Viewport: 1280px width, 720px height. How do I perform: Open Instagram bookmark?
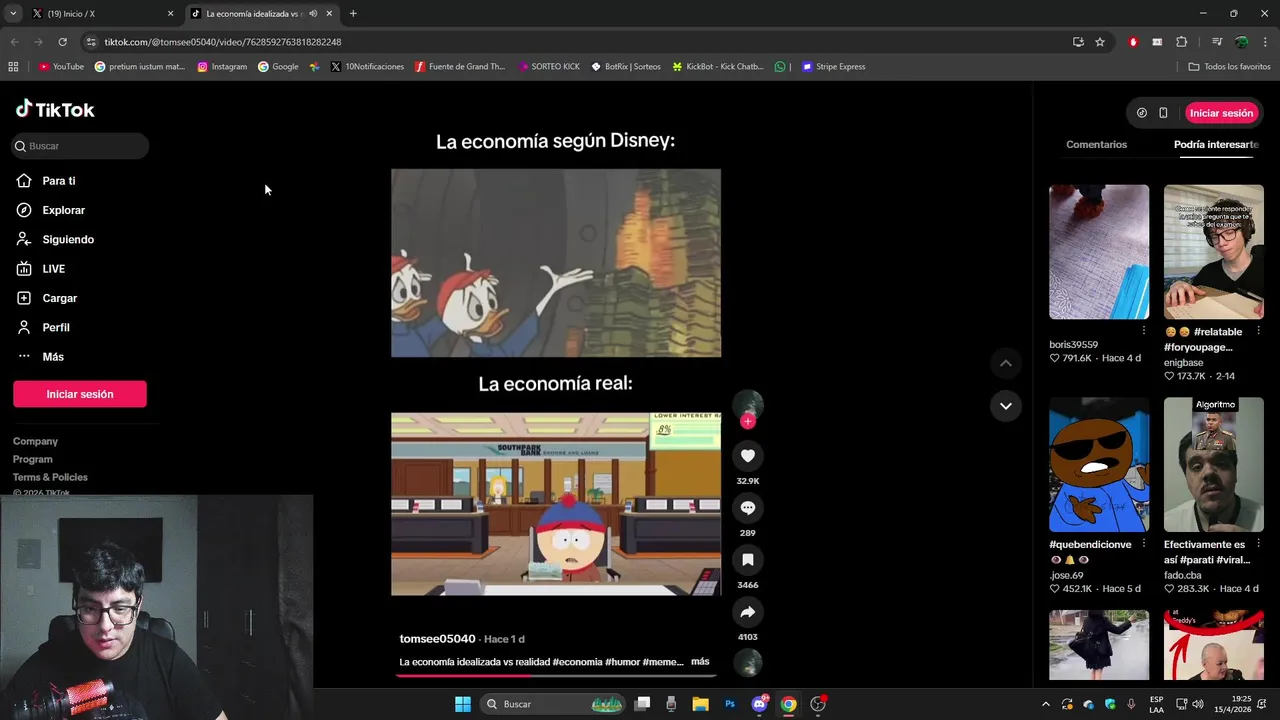click(222, 67)
